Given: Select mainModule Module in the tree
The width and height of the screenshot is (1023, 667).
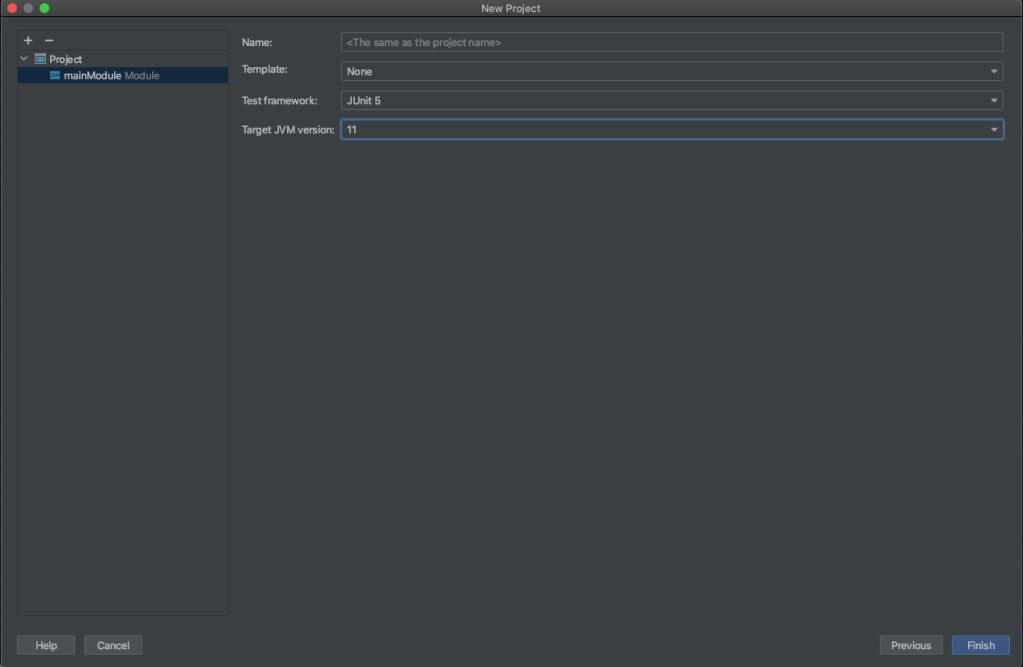Looking at the screenshot, I should (x=110, y=76).
